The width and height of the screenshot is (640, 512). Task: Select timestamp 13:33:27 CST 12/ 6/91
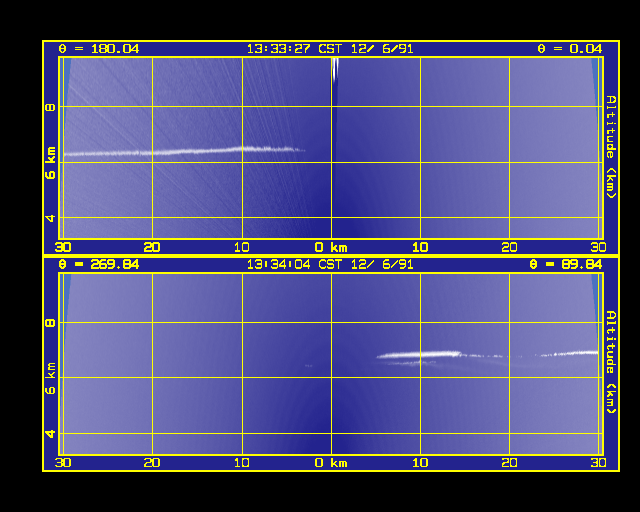click(x=330, y=49)
